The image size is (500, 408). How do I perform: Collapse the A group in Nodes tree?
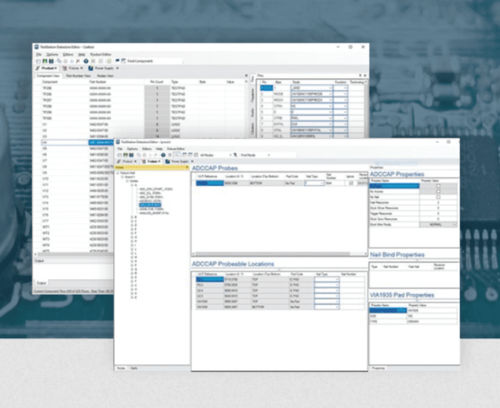click(x=132, y=185)
